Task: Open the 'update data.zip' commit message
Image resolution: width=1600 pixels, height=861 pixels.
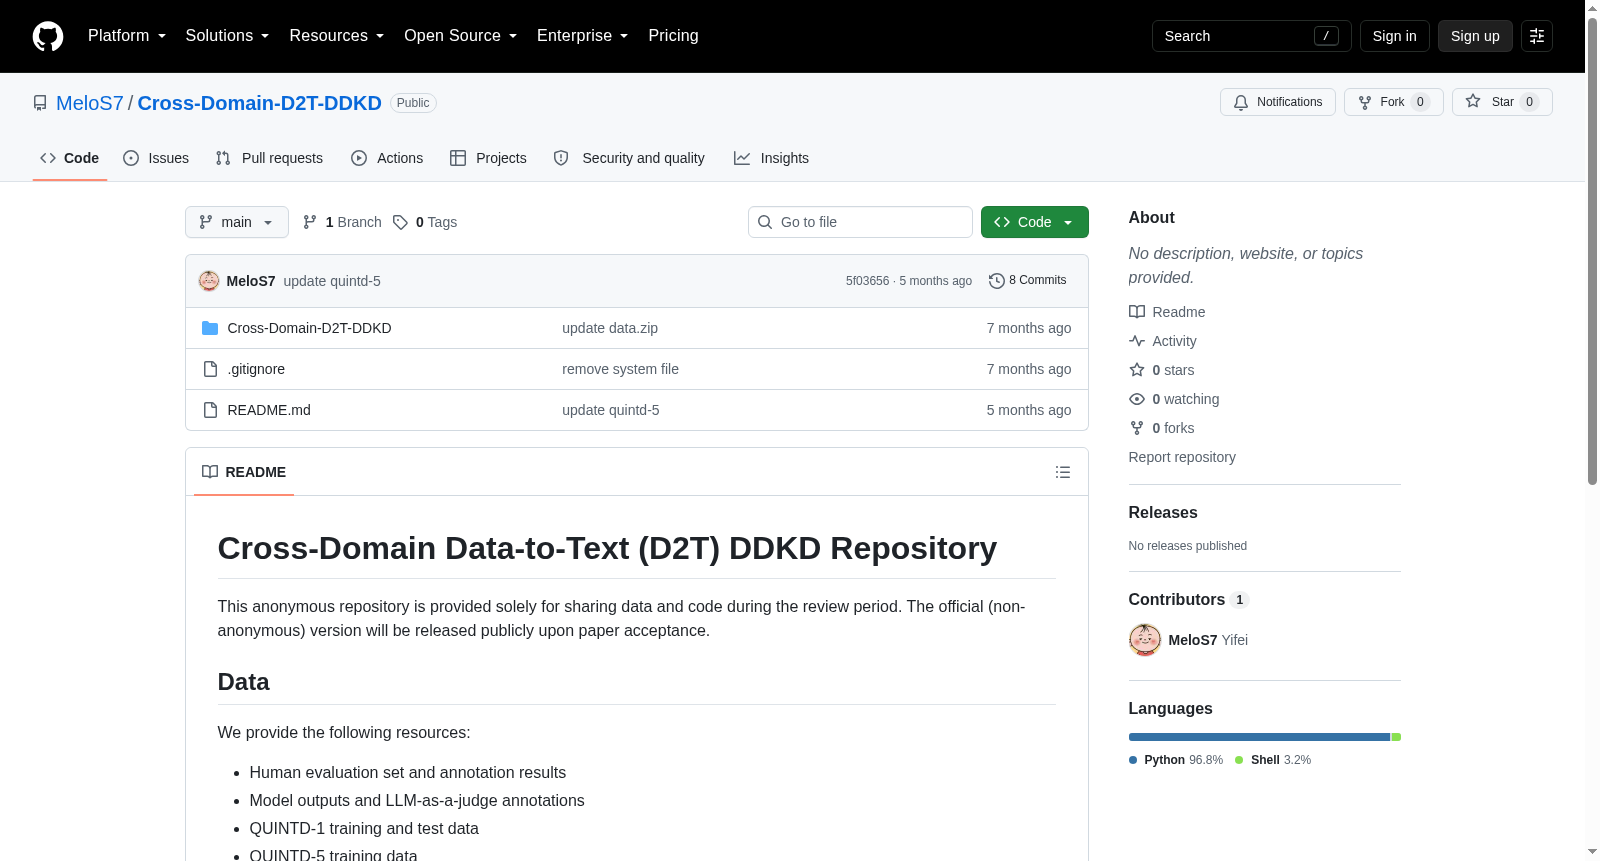Action: (x=610, y=328)
